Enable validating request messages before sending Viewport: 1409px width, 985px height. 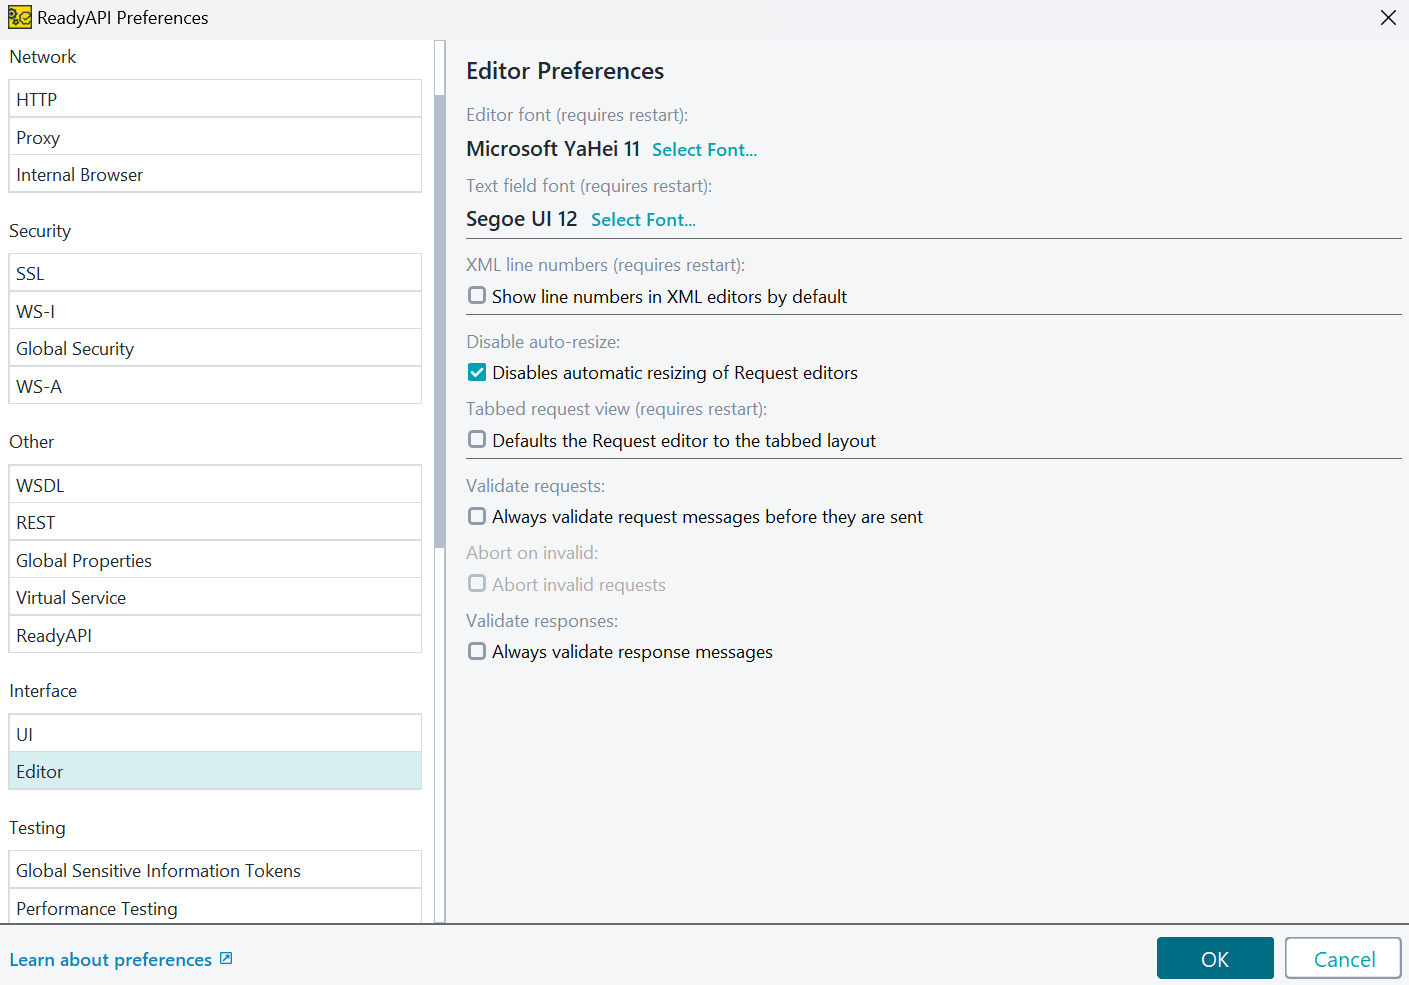click(x=476, y=516)
